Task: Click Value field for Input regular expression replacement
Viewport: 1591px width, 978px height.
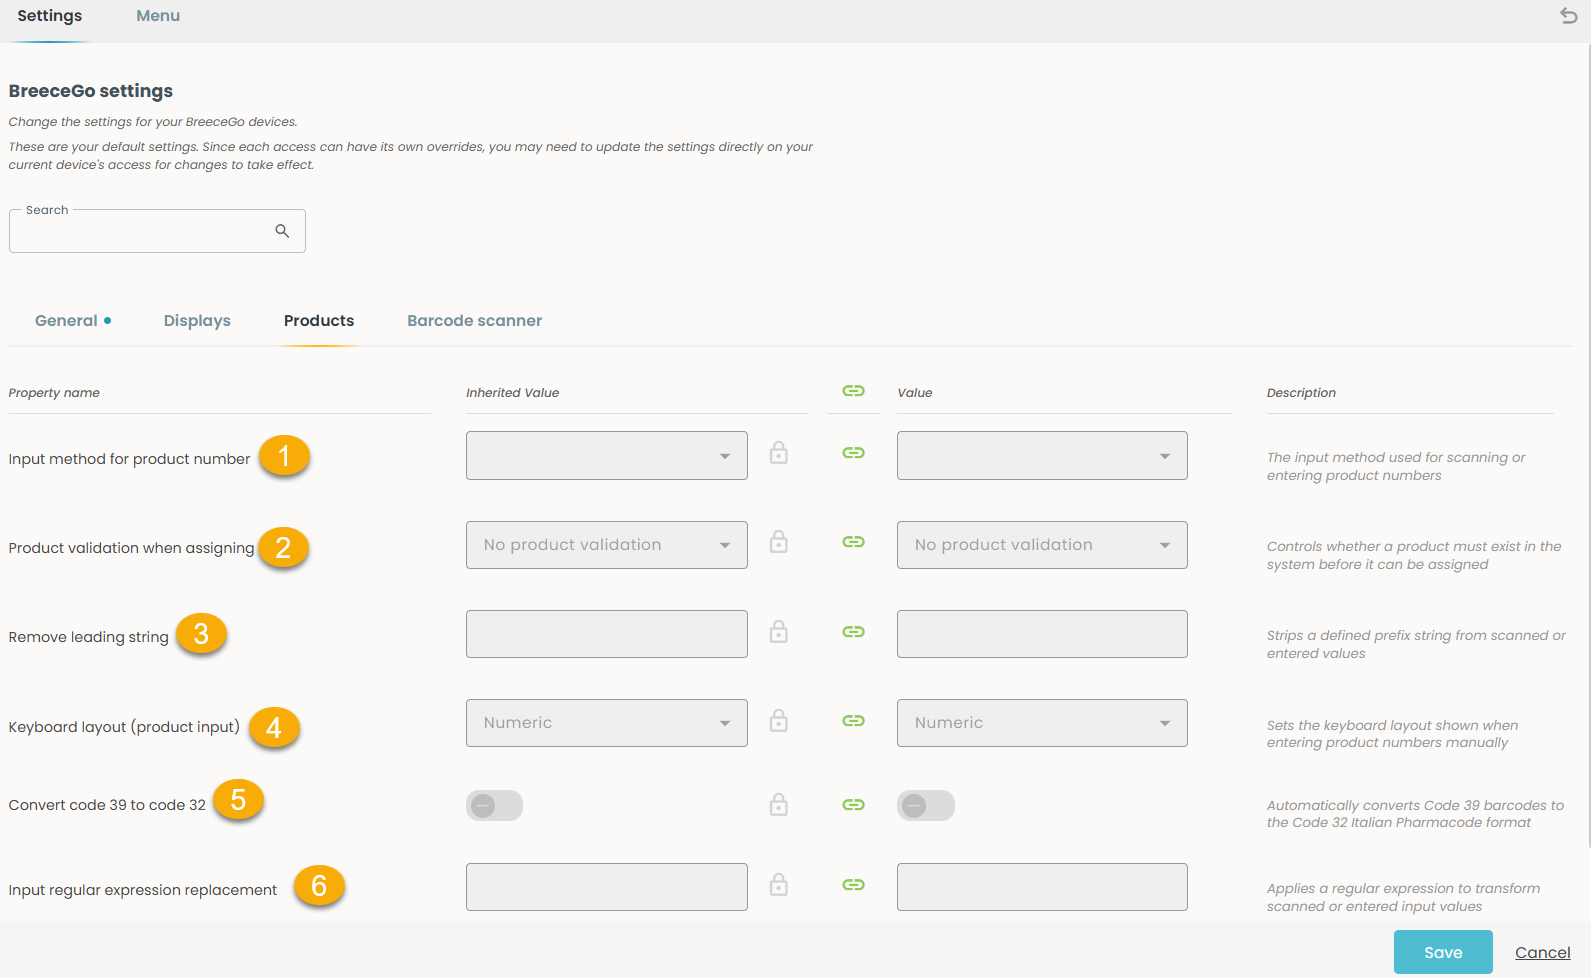Action: (x=1042, y=887)
